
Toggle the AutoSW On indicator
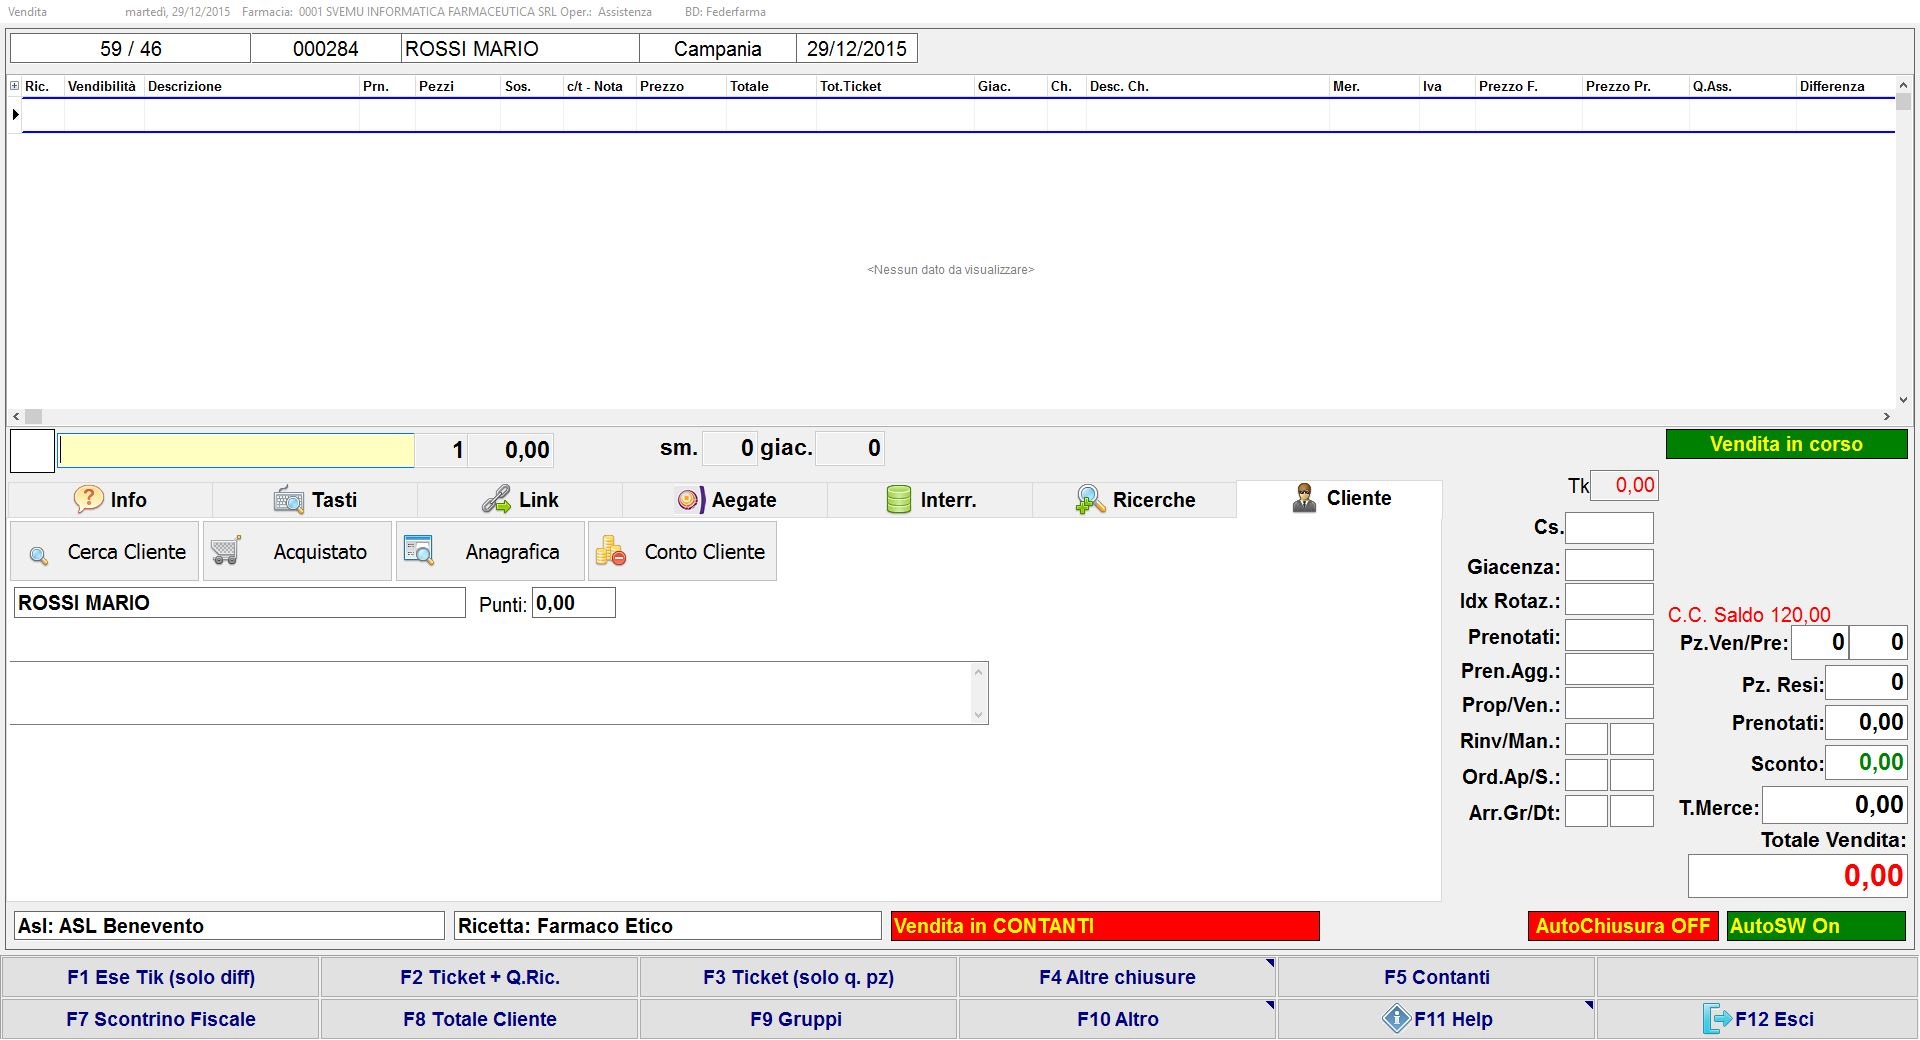pos(1815,926)
